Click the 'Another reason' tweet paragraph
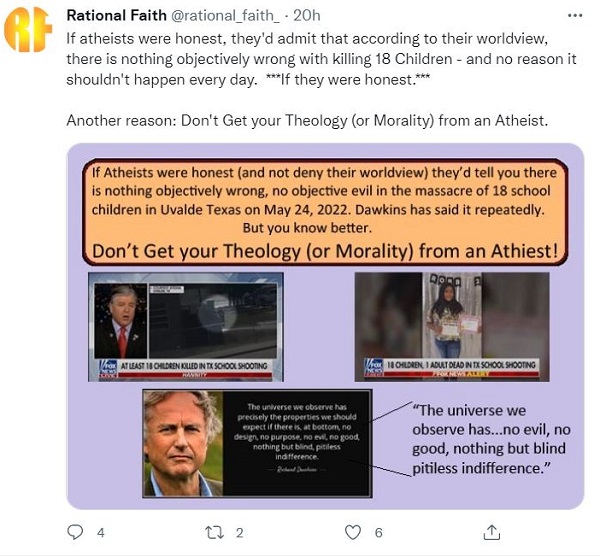 click(x=307, y=121)
